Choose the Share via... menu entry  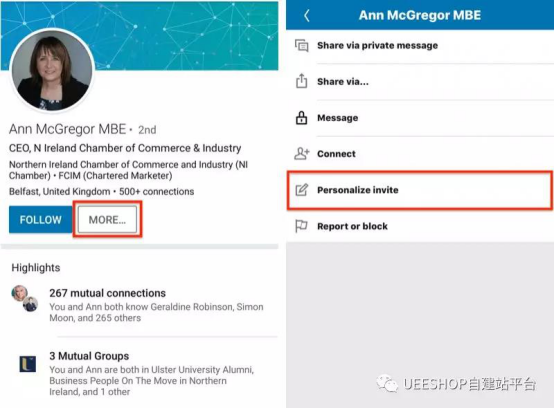click(x=420, y=82)
